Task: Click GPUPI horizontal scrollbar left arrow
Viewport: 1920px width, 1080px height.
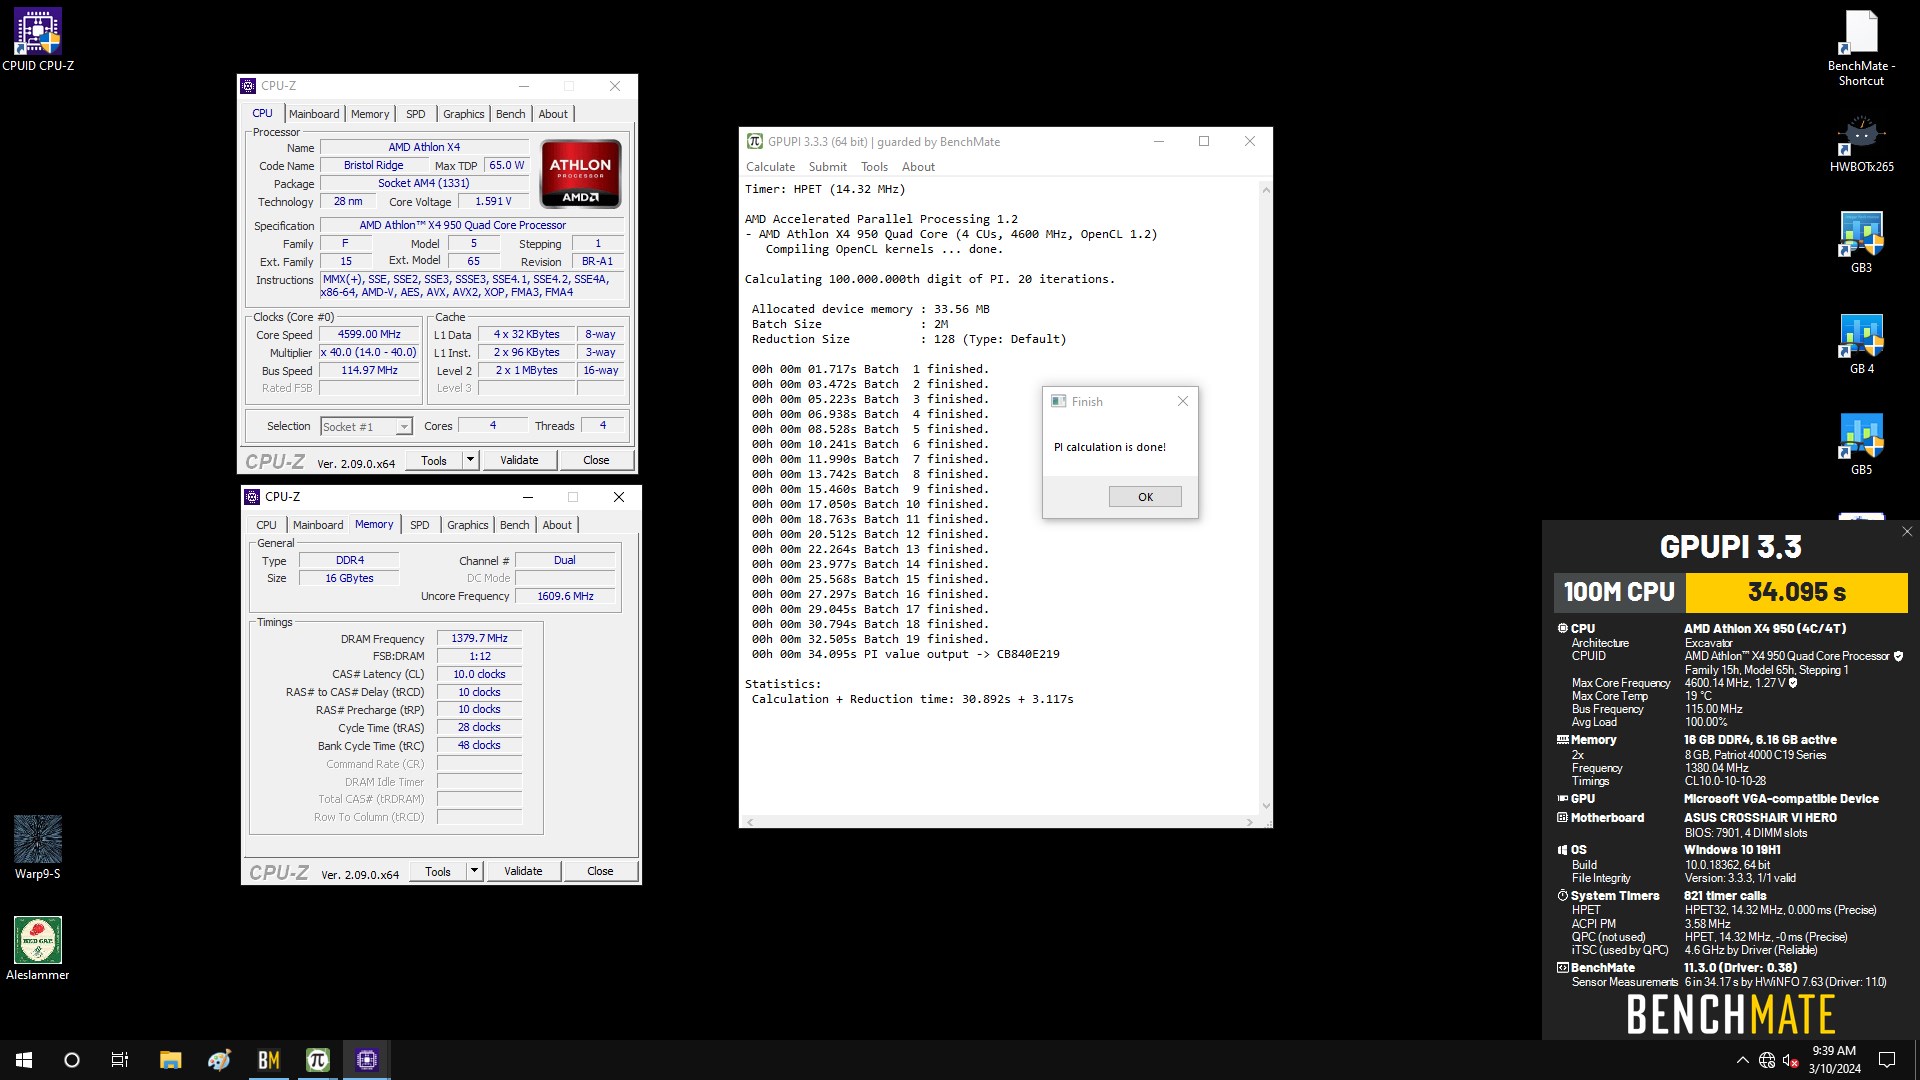Action: tap(751, 822)
